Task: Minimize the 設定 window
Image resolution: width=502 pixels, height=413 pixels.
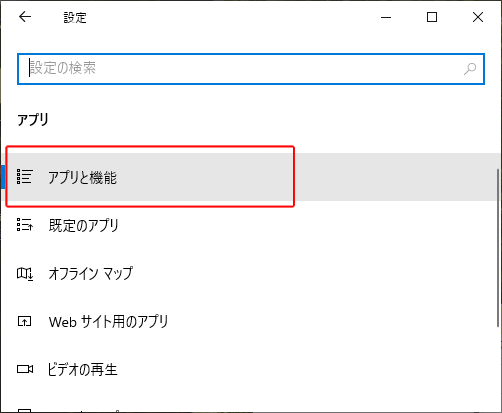Action: point(386,17)
